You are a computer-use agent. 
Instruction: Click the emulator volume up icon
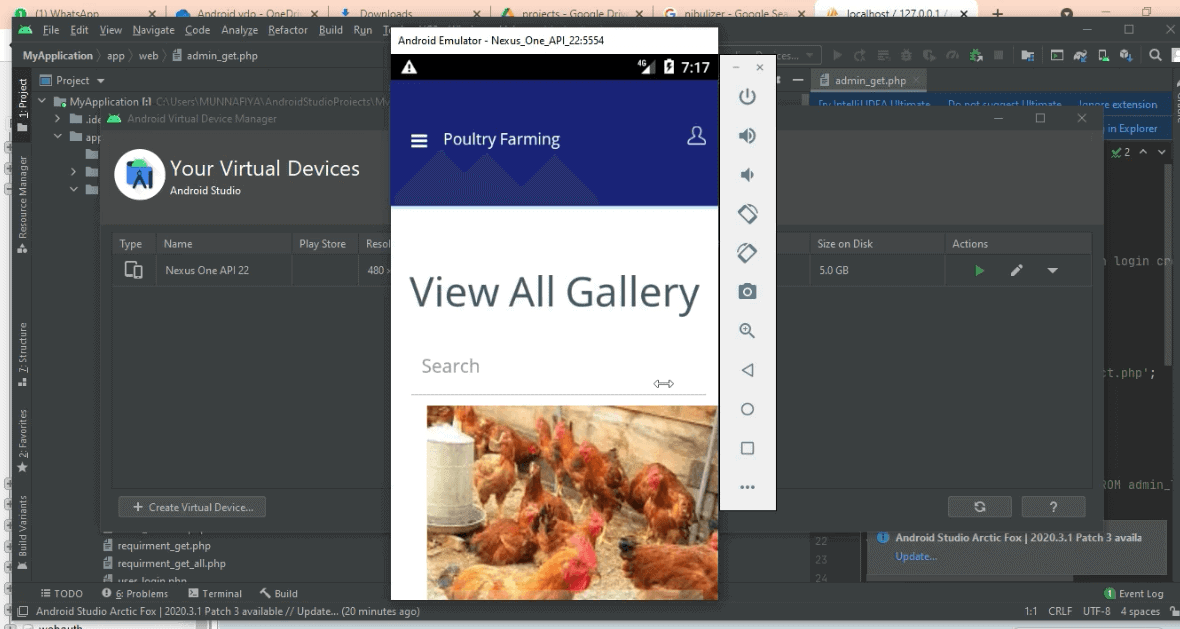pyautogui.click(x=747, y=136)
